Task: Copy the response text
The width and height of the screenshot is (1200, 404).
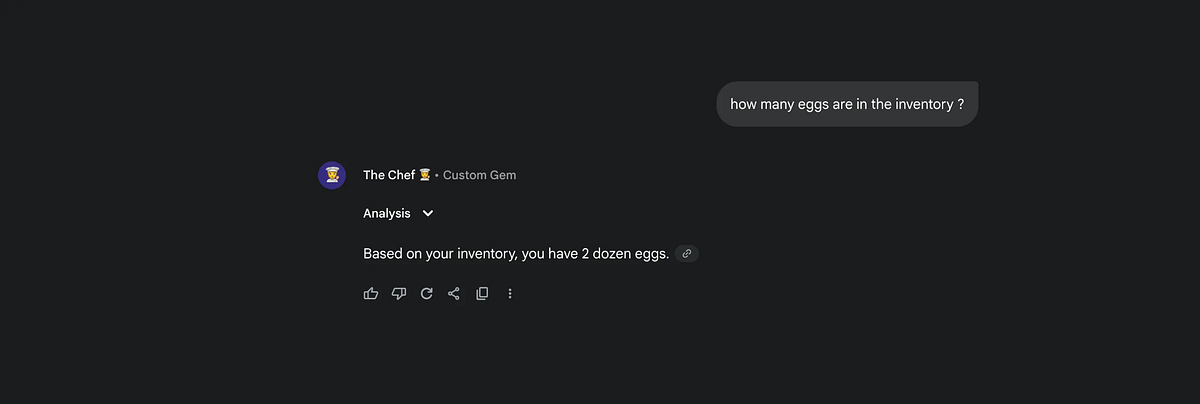Action: [482, 294]
